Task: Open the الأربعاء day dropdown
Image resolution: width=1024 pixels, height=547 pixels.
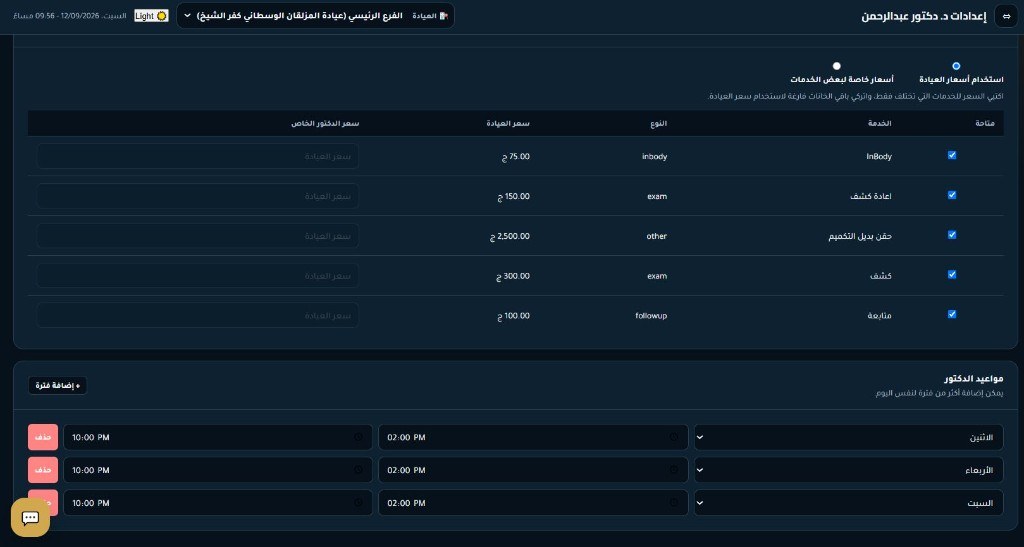Action: (848, 470)
